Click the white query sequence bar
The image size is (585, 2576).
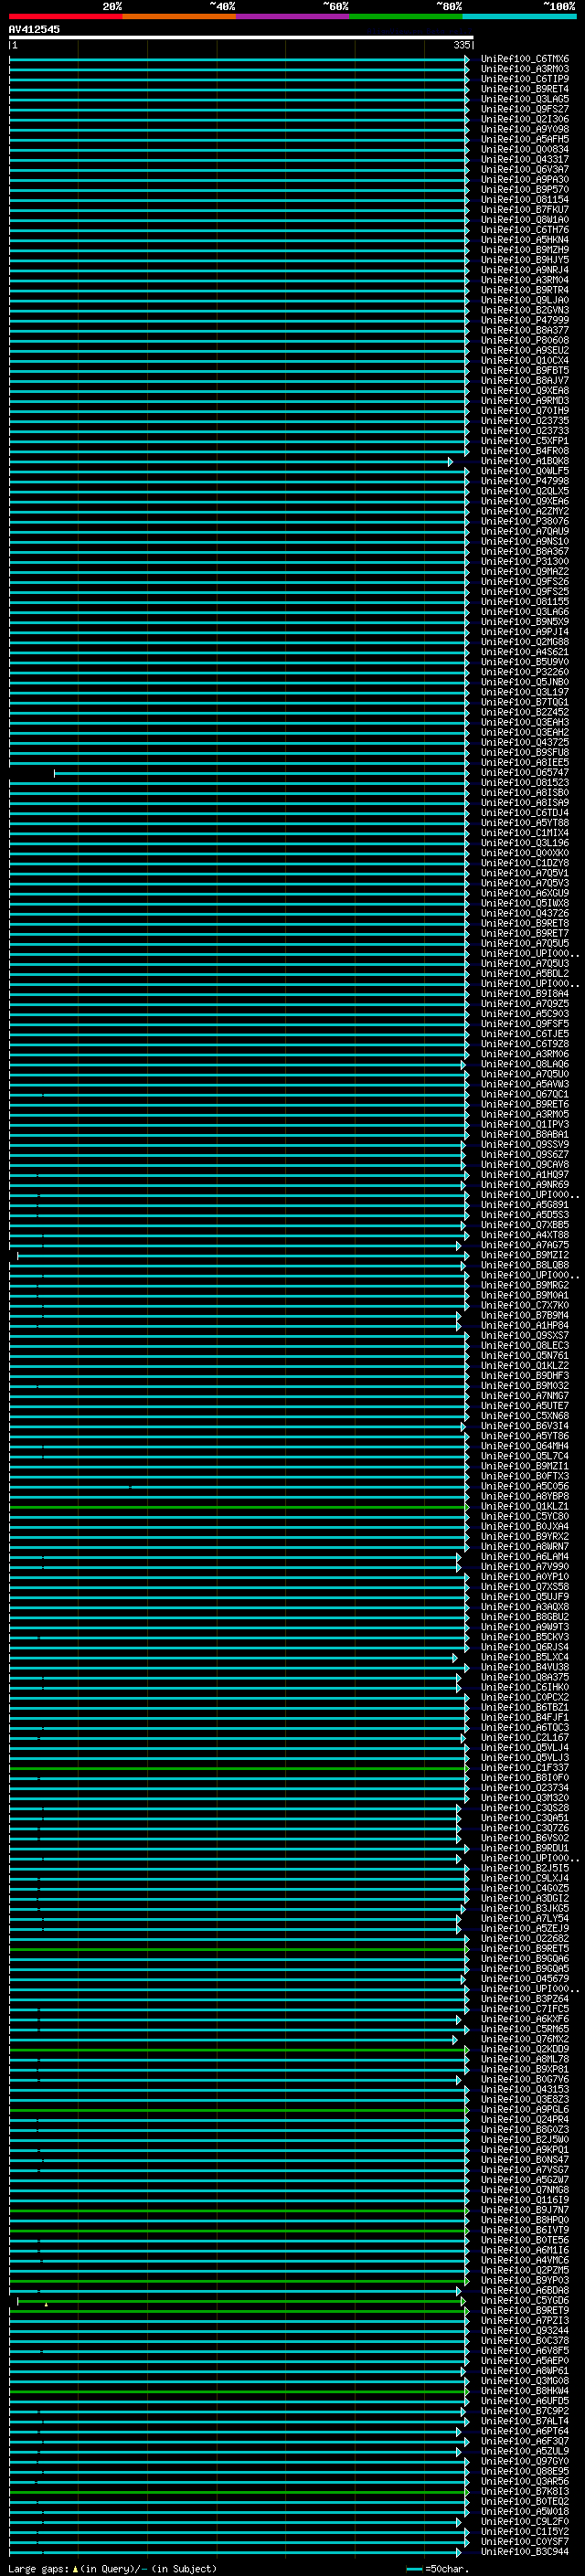coord(241,38)
